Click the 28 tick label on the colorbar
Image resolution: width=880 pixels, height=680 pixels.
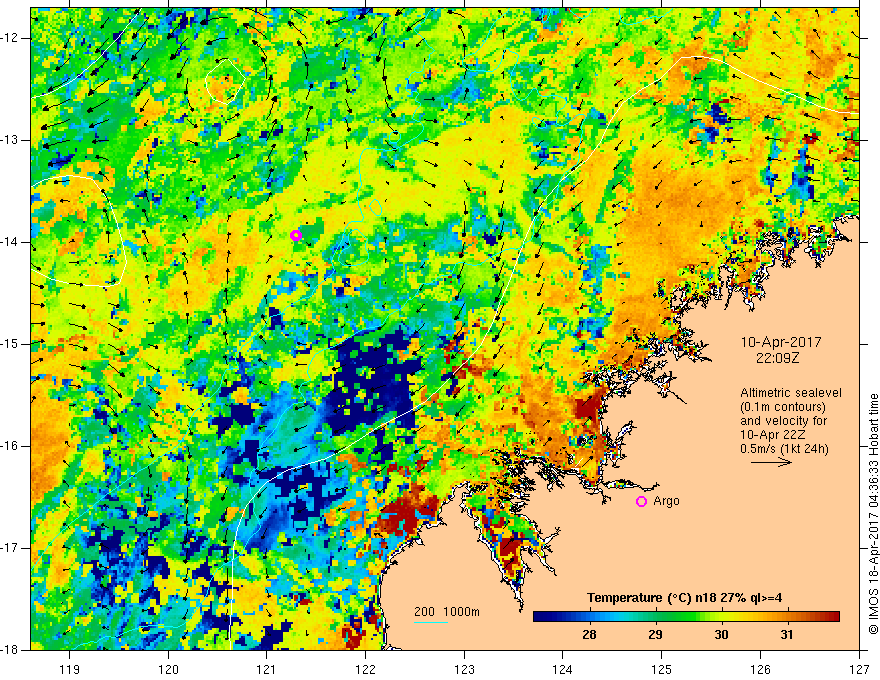click(589, 635)
